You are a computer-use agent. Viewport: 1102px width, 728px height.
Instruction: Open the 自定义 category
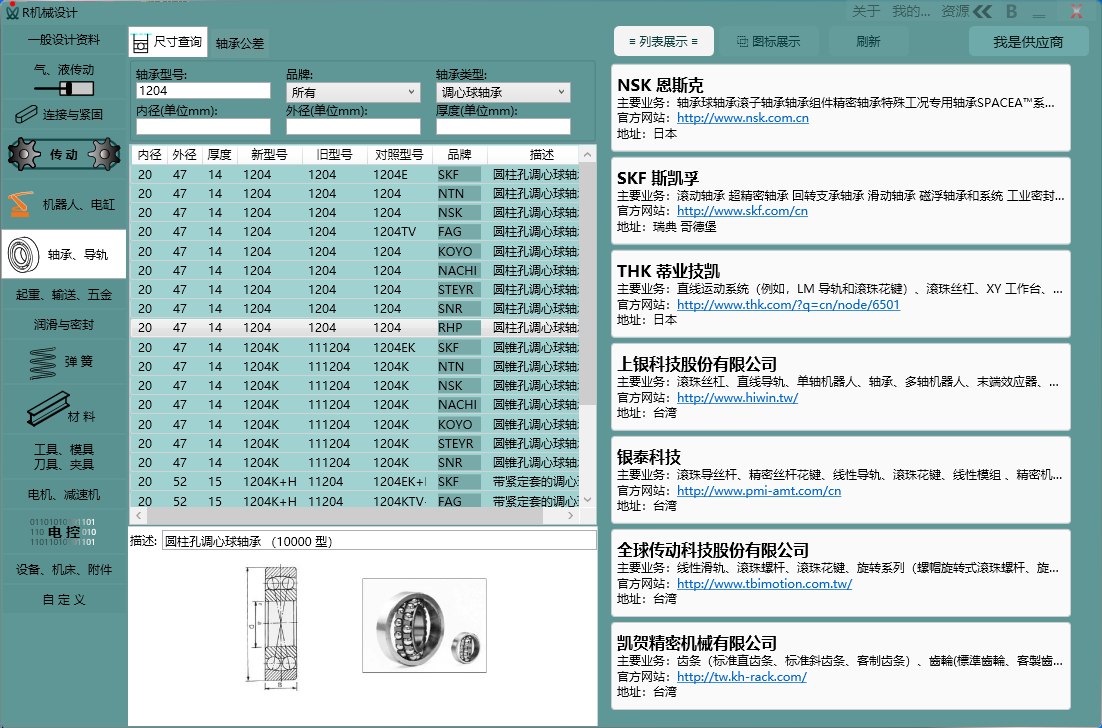(x=64, y=599)
